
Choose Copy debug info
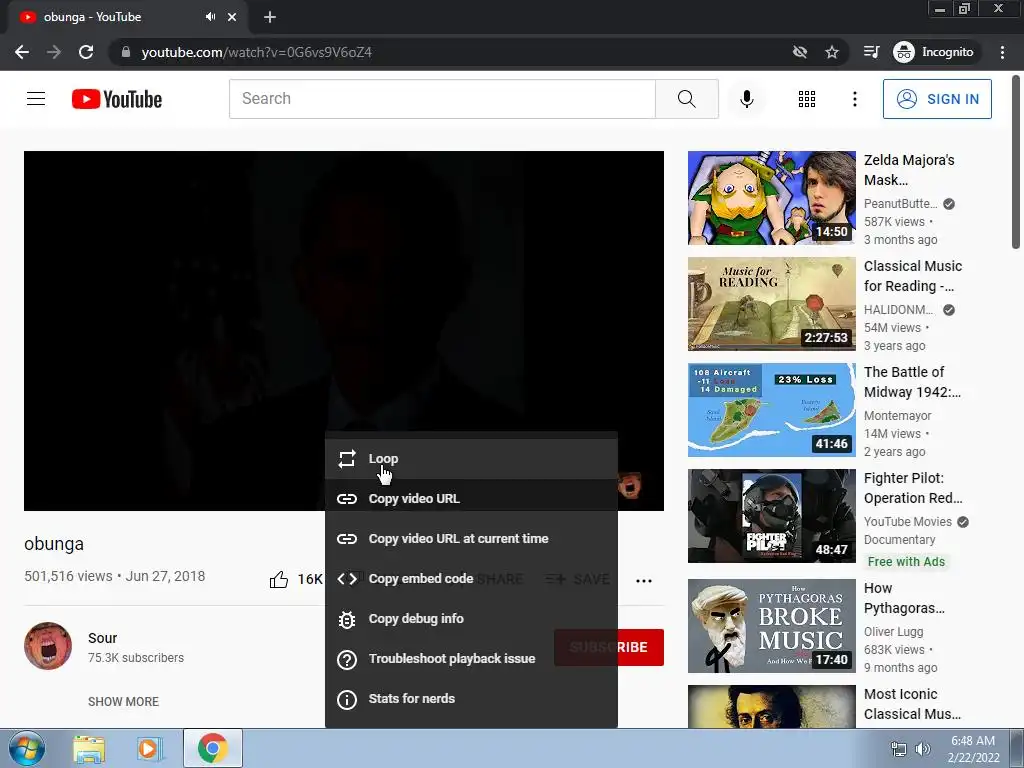coord(471,618)
